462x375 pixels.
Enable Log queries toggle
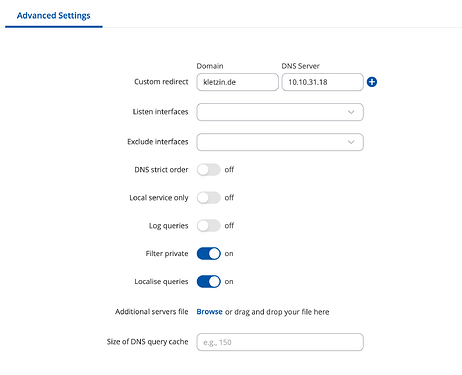pos(209,226)
